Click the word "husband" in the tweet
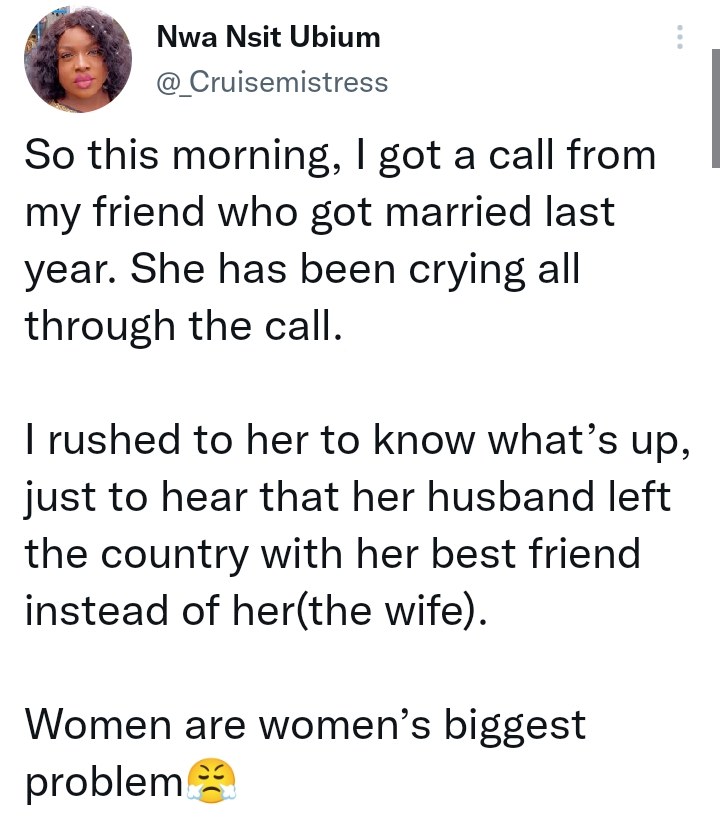 point(511,496)
